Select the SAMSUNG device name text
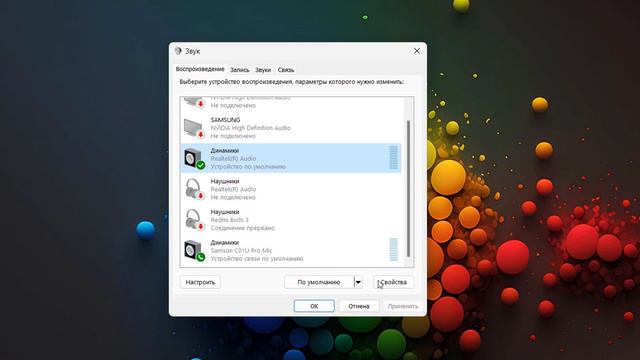Screen dimensions: 640x360 pyautogui.click(x=225, y=120)
